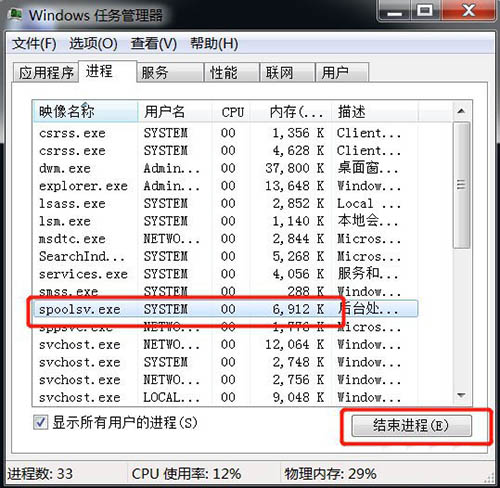Screen dimensions: 500x488
Task: Click the 本地会... description cell
Action: click(368, 221)
